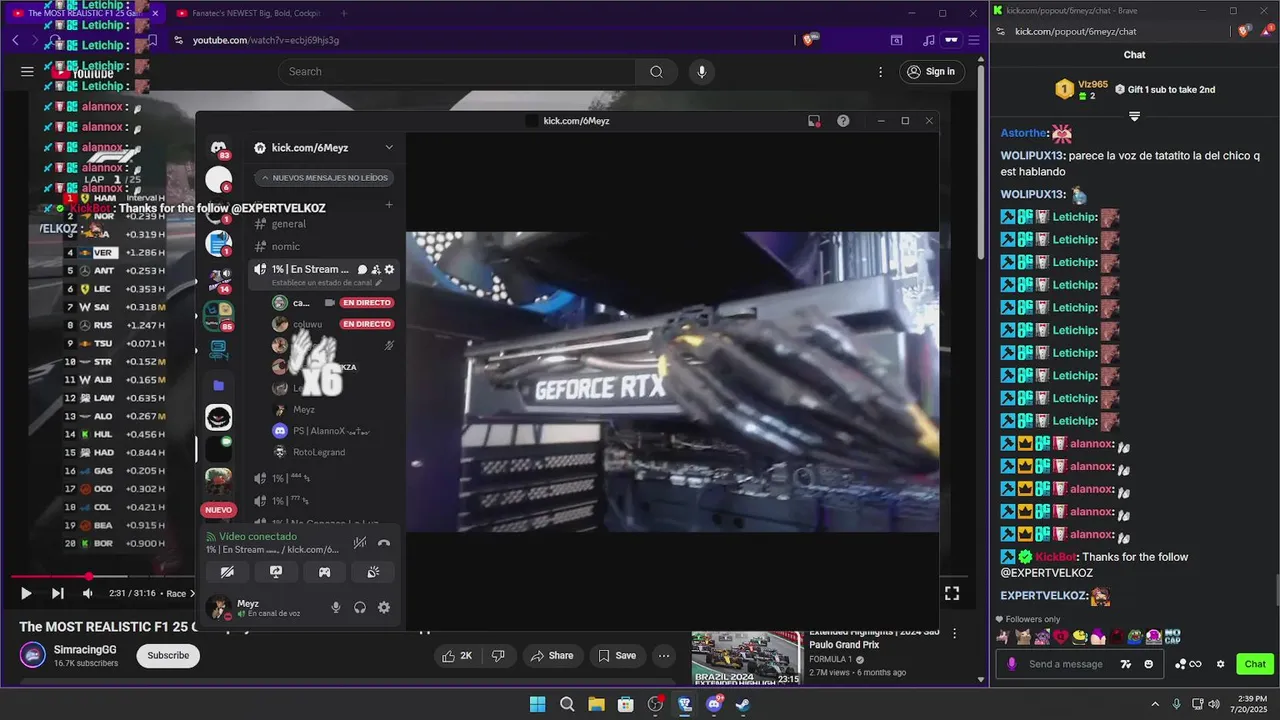The image size is (1280, 720).
Task: Mute Discord microphone
Action: (x=336, y=607)
